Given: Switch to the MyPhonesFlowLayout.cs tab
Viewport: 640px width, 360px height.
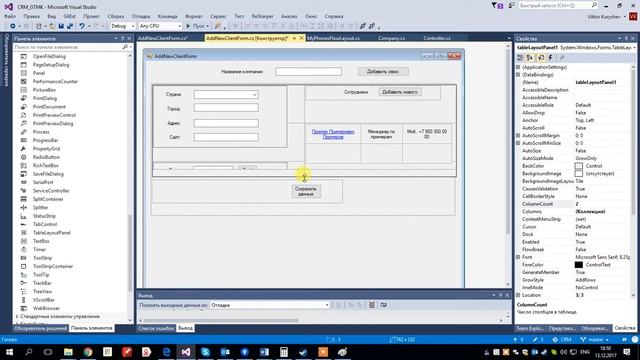Looking at the screenshot, I should [x=333, y=38].
